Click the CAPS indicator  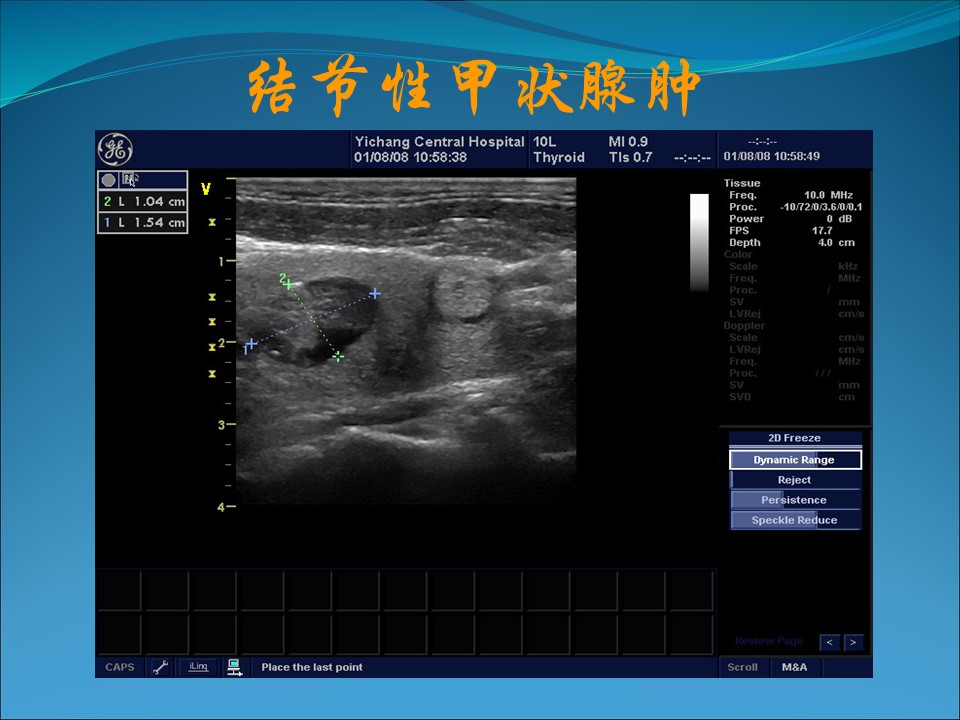tap(119, 667)
